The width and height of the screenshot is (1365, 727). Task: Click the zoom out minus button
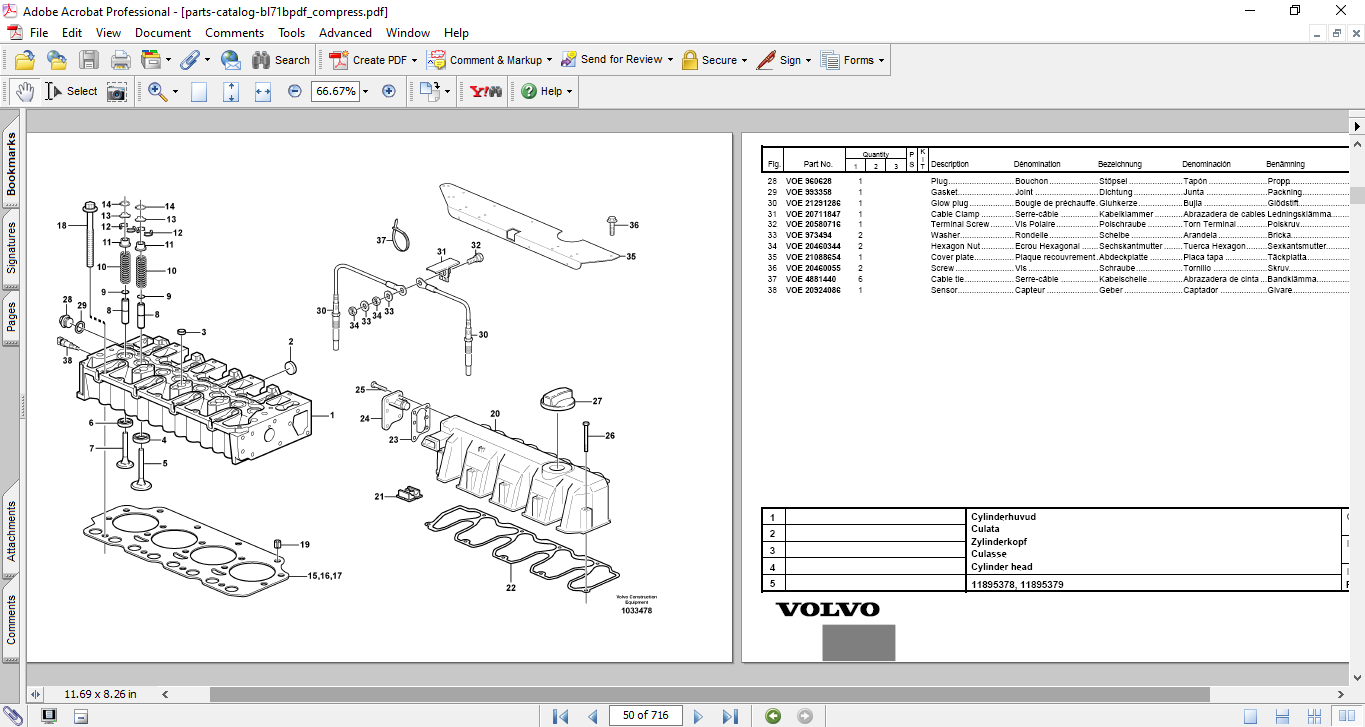(295, 91)
